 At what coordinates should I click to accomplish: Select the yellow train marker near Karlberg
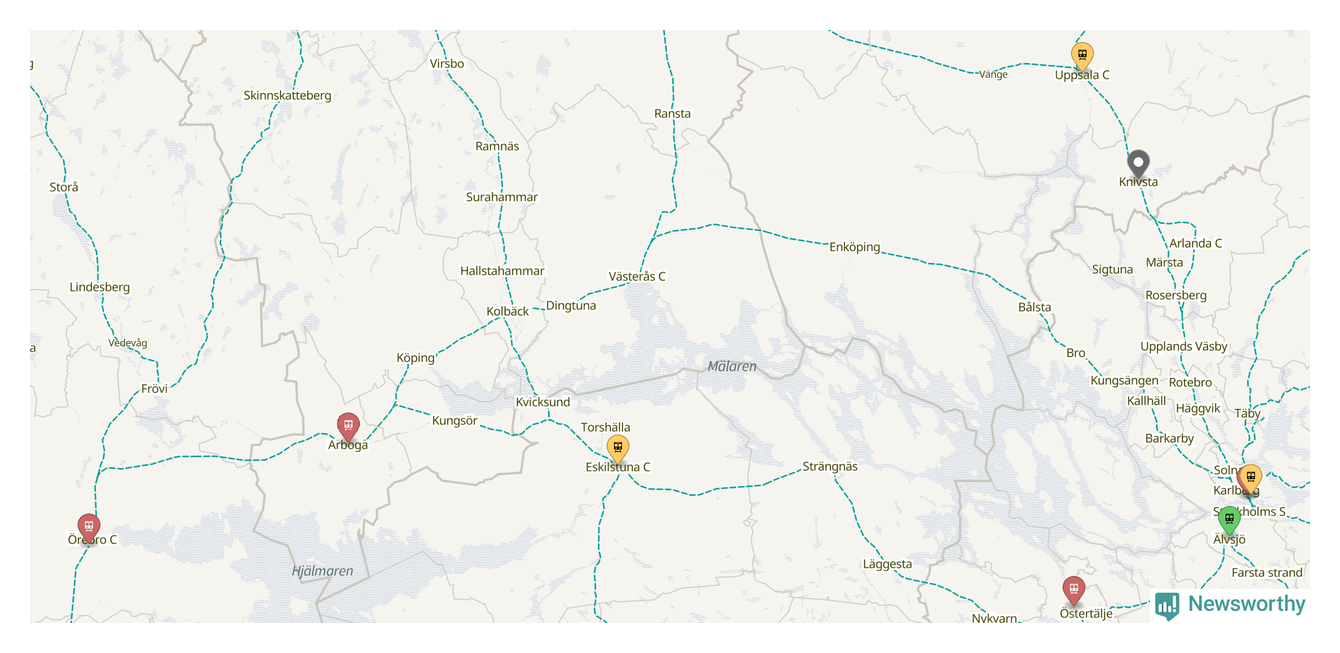tap(1250, 479)
